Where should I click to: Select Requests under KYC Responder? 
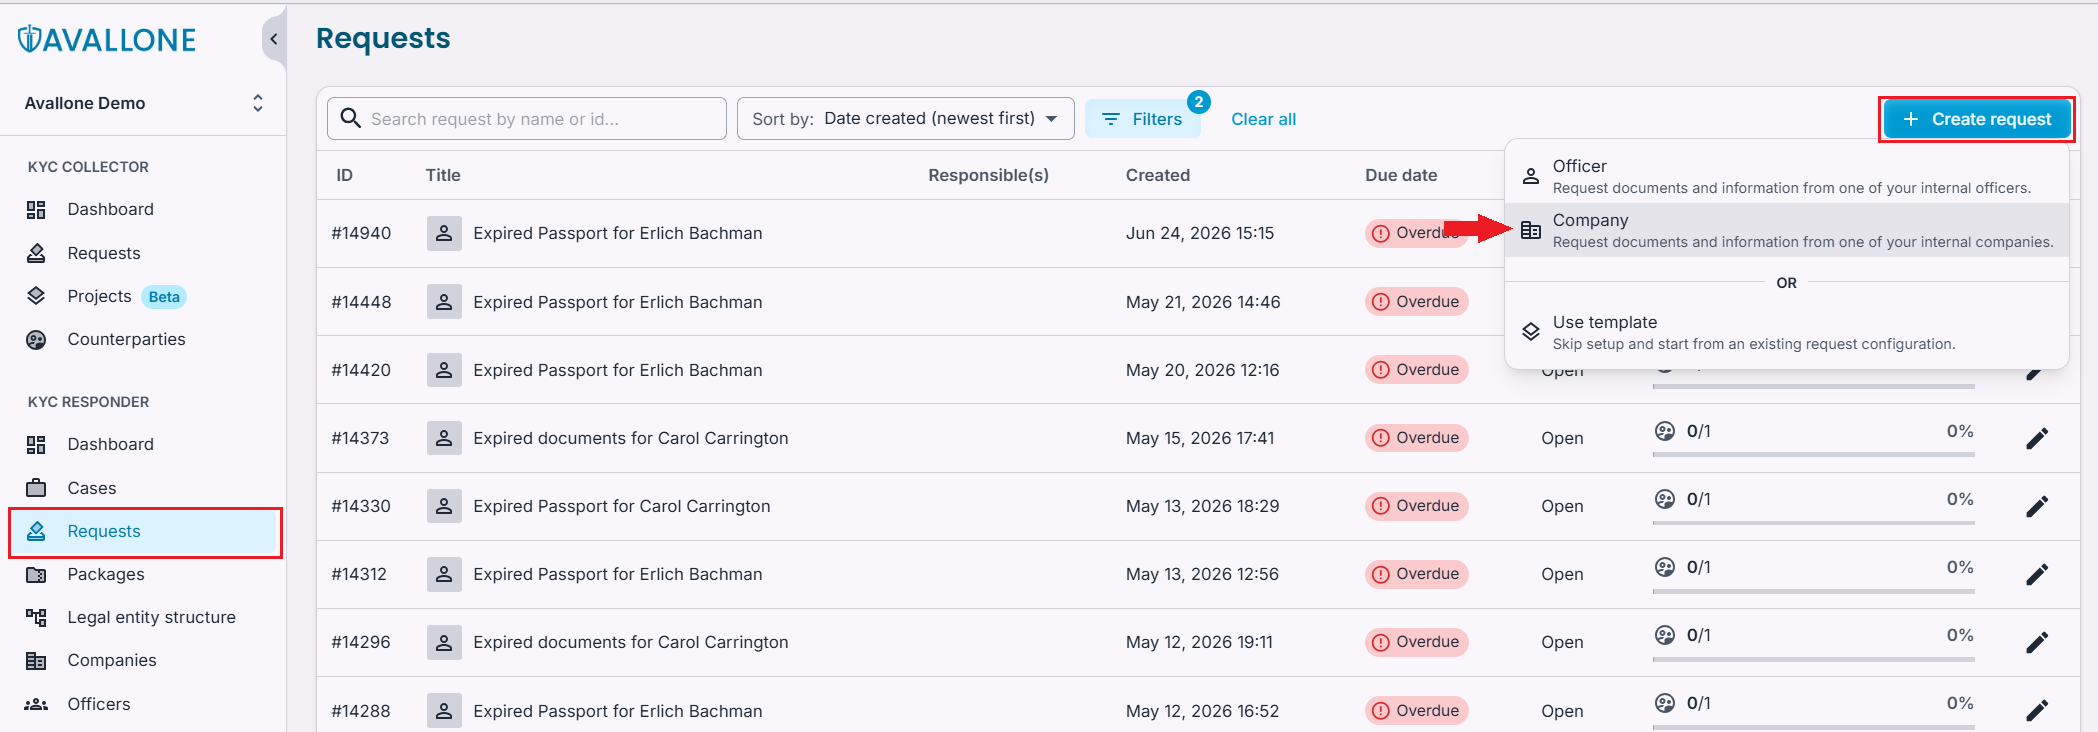[144, 531]
